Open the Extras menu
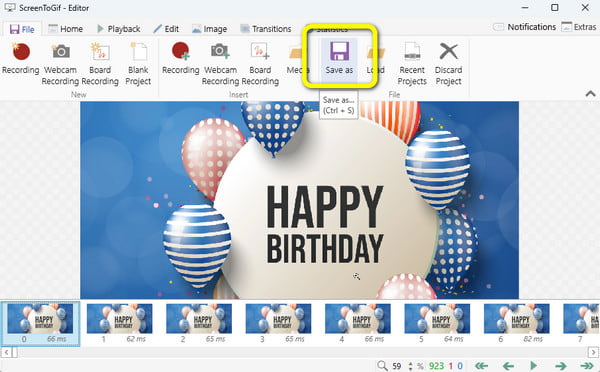Screen dimensions: 600x372 [x=579, y=27]
